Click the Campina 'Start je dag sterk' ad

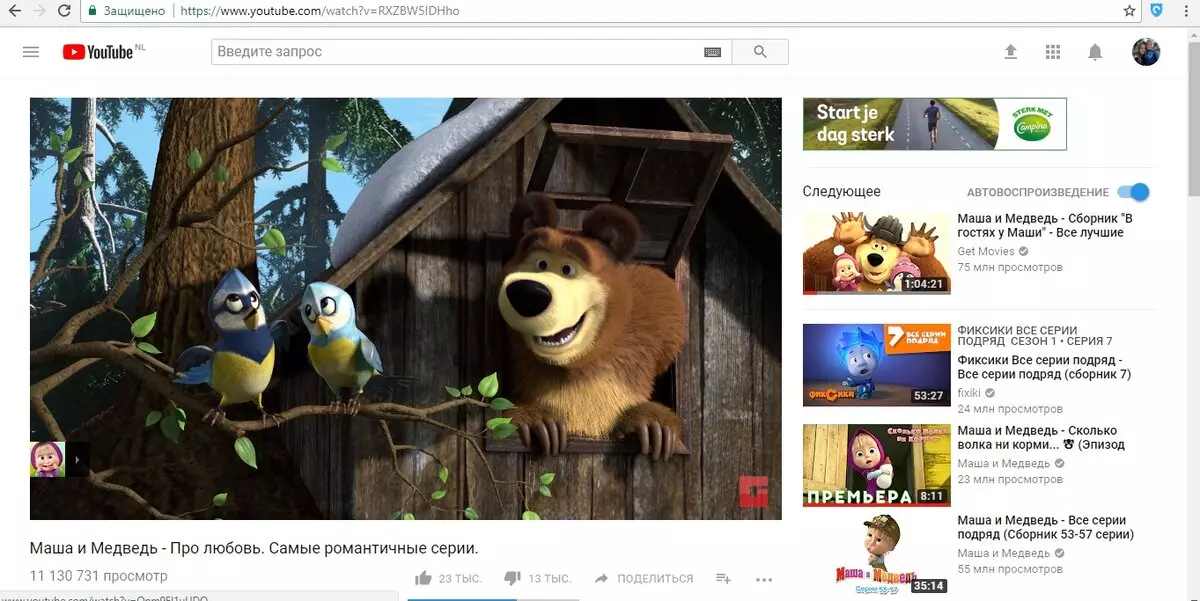(935, 124)
